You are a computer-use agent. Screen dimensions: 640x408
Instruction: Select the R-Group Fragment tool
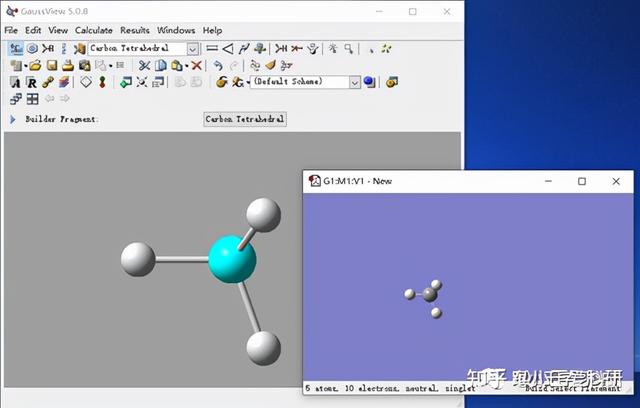pyautogui.click(x=48, y=49)
